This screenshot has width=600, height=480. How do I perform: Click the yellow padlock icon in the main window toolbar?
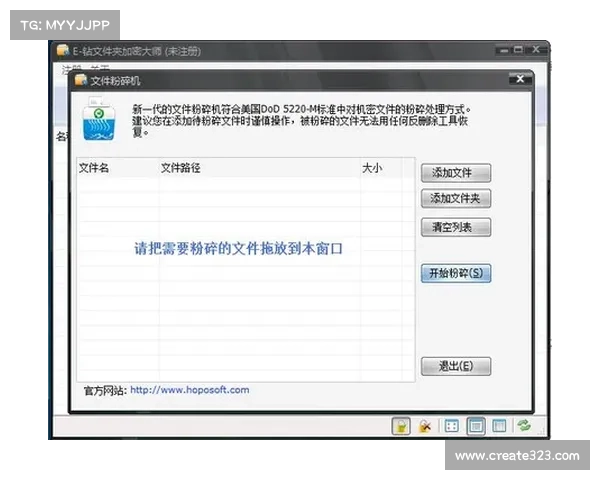[x=401, y=426]
